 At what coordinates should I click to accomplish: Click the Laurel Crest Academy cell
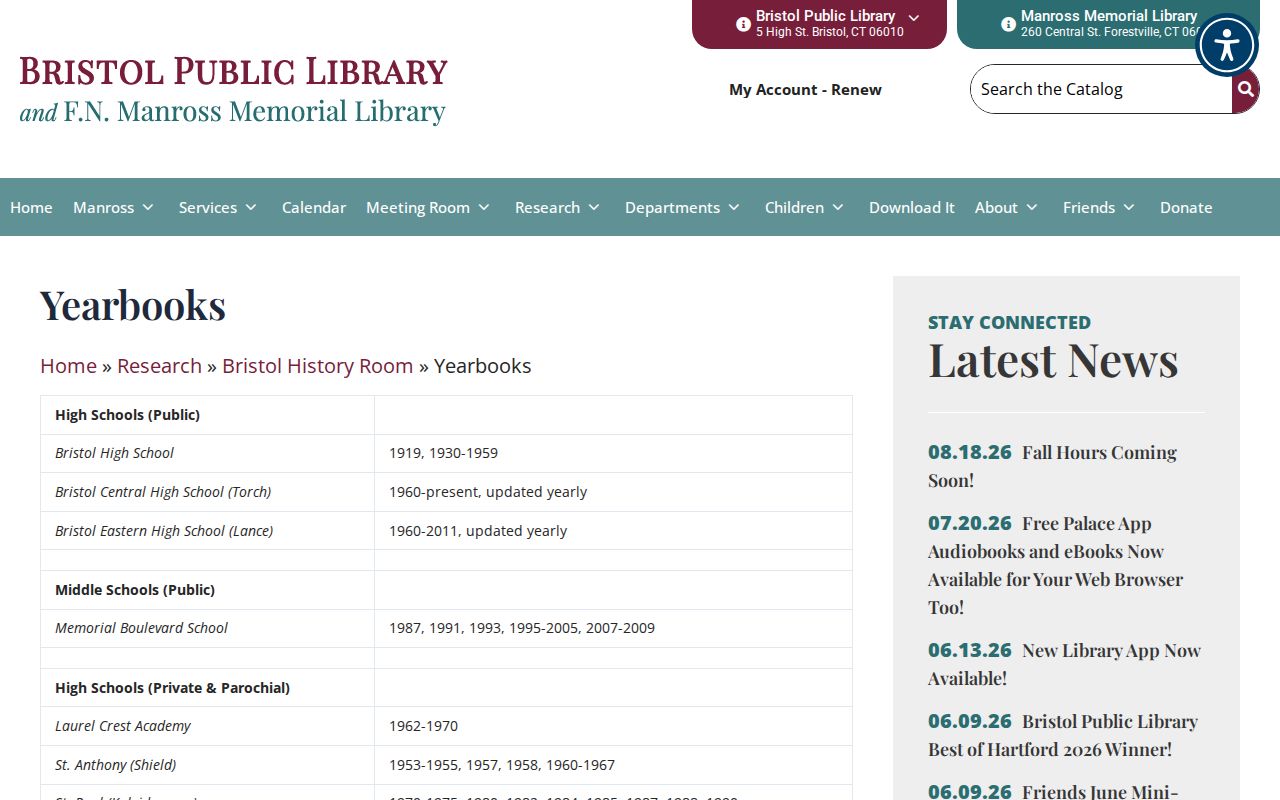click(x=207, y=726)
